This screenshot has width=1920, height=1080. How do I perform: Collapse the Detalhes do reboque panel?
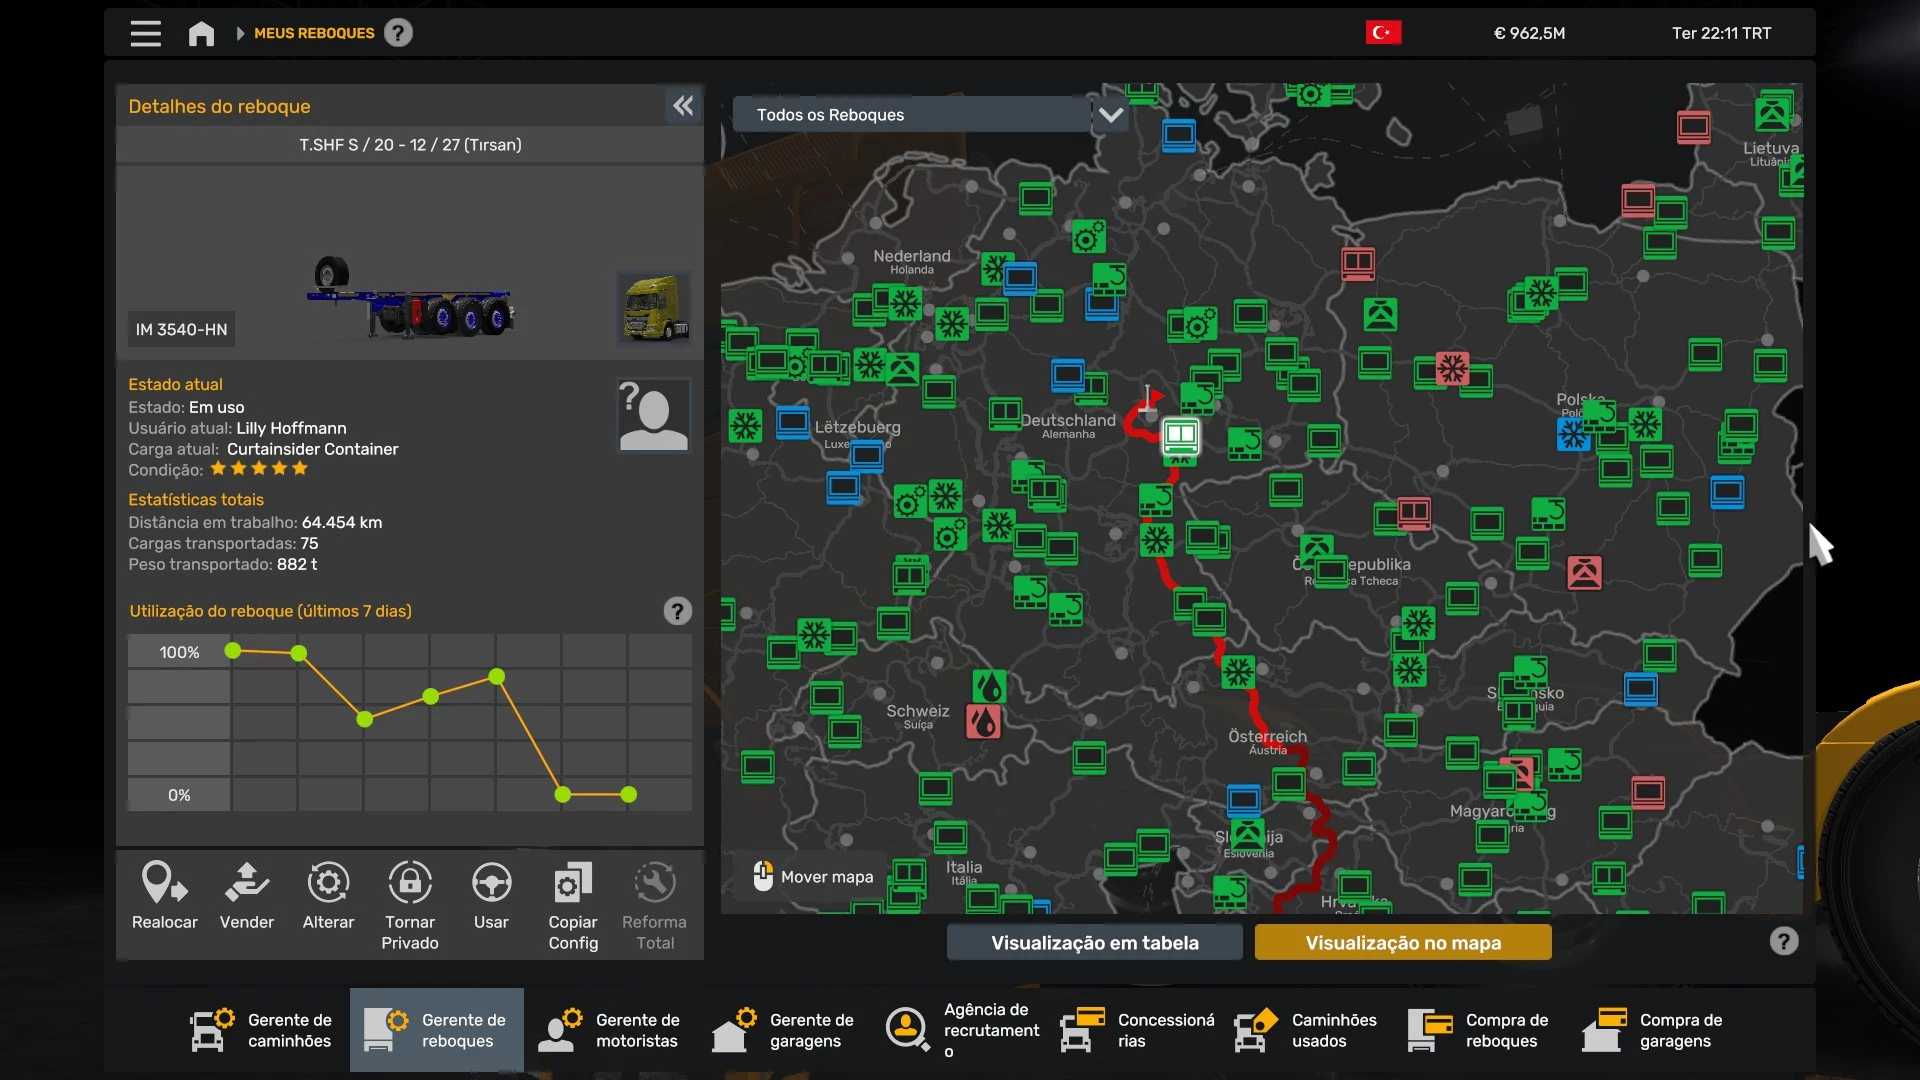[x=683, y=106]
